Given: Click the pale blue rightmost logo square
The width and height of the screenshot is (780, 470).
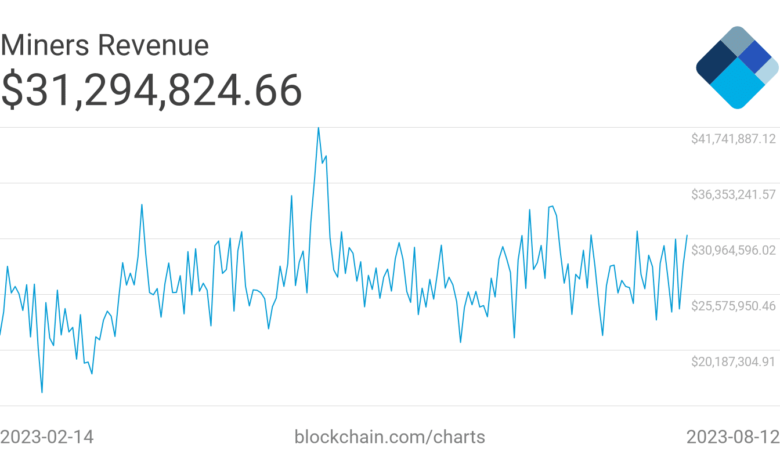Looking at the screenshot, I should click(x=768, y=70).
